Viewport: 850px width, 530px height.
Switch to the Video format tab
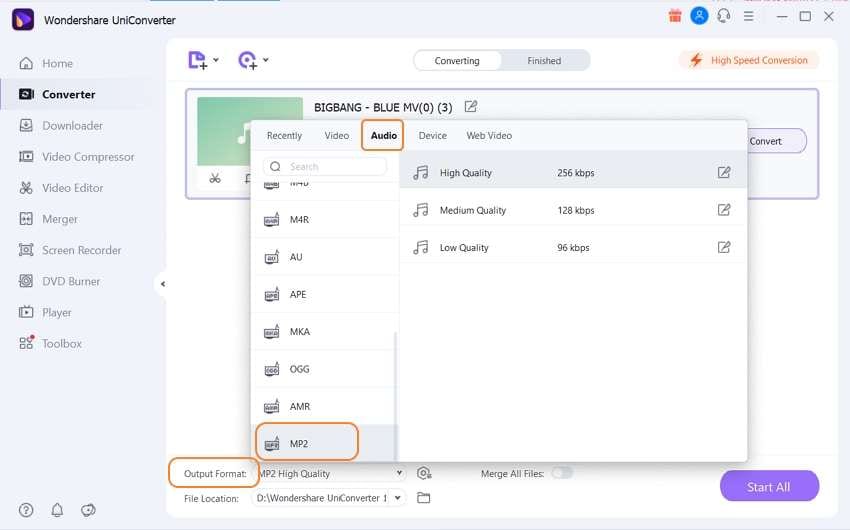coord(337,135)
